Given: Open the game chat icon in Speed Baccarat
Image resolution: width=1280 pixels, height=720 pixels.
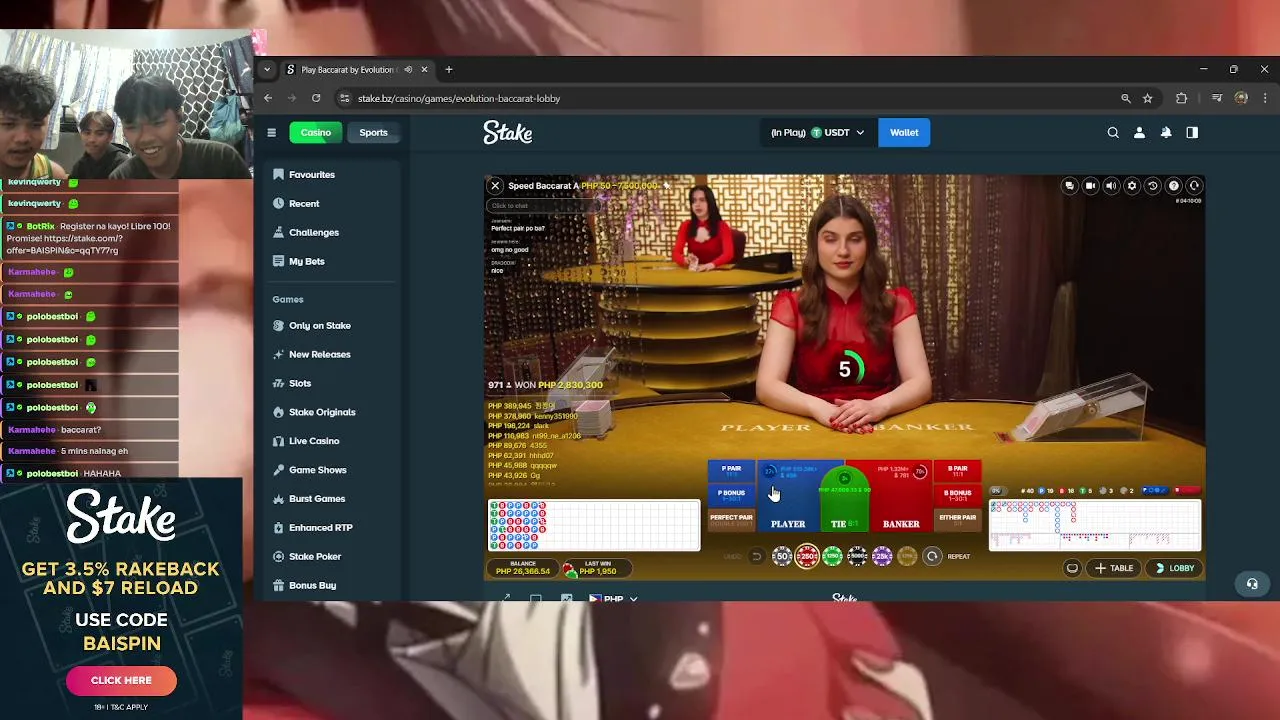Looking at the screenshot, I should 1069,186.
